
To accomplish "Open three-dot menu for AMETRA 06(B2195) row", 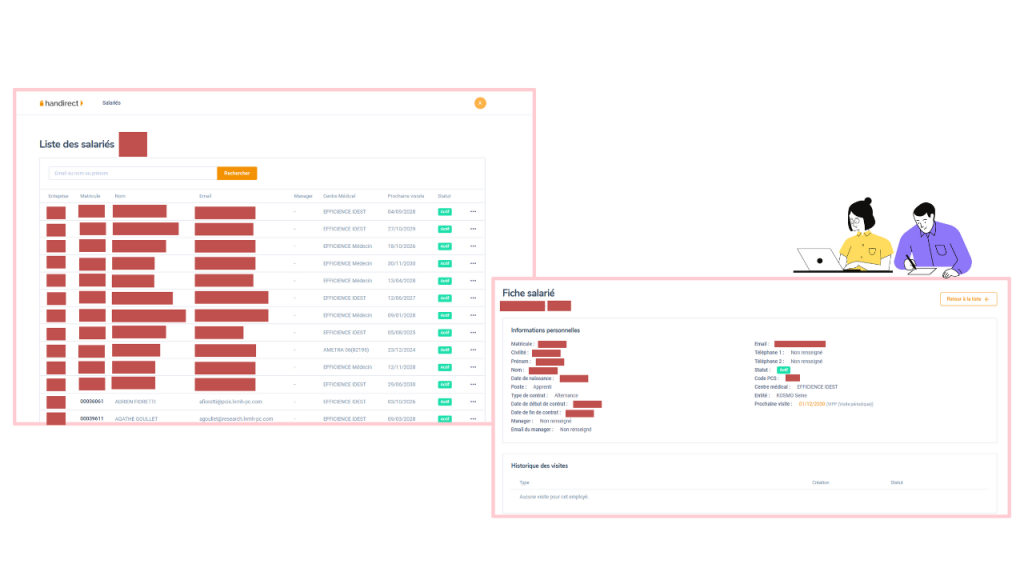I will pos(473,350).
